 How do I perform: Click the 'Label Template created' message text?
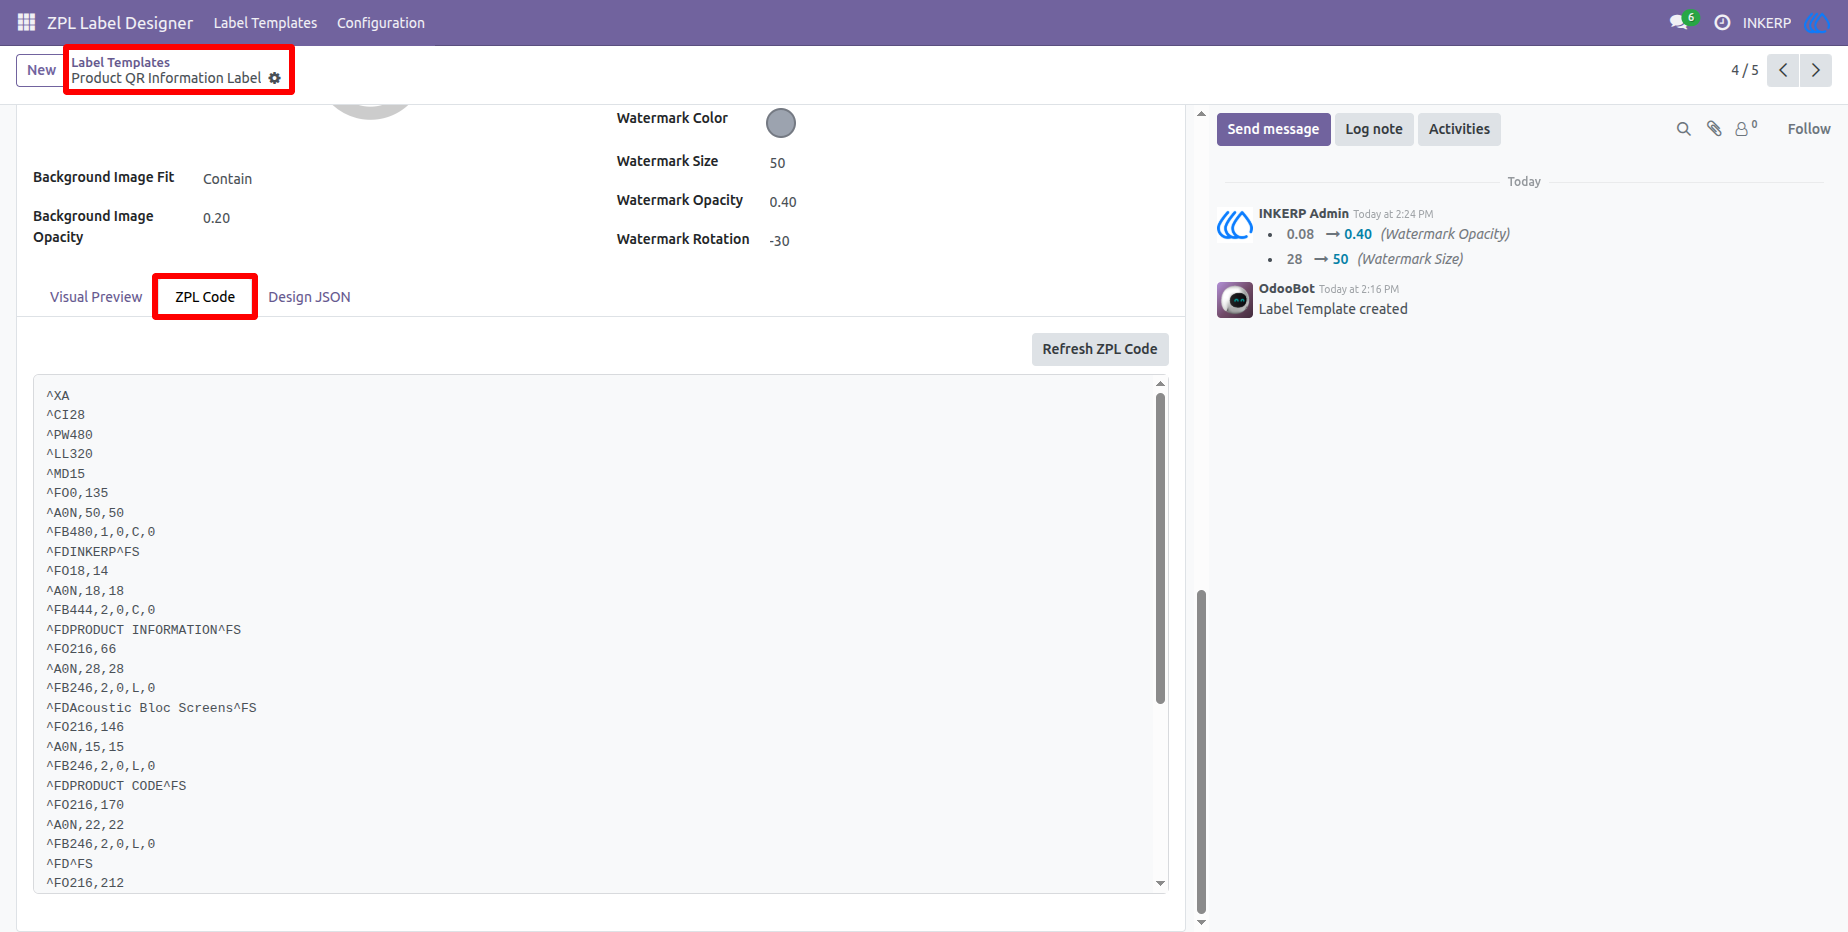1333,309
